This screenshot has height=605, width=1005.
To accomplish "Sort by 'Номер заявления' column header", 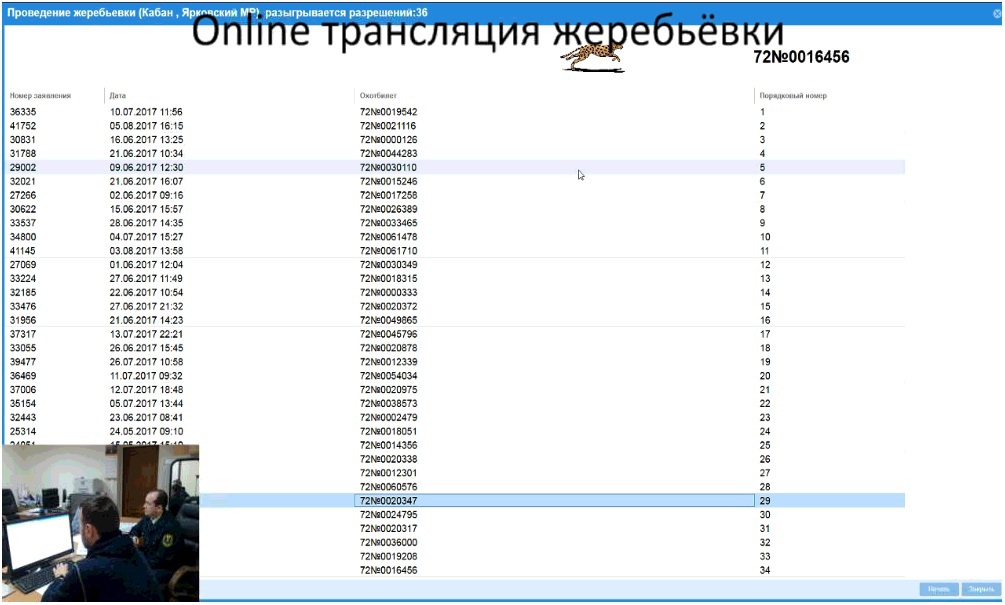I will coord(41,96).
